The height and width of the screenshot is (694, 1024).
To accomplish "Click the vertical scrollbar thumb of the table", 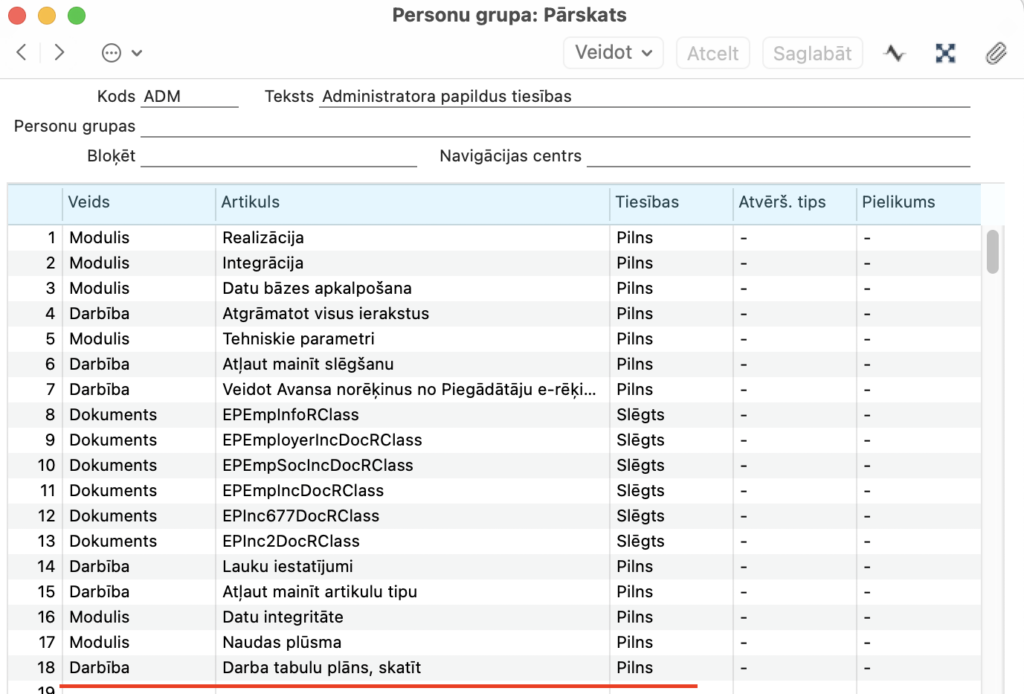I will 993,251.
